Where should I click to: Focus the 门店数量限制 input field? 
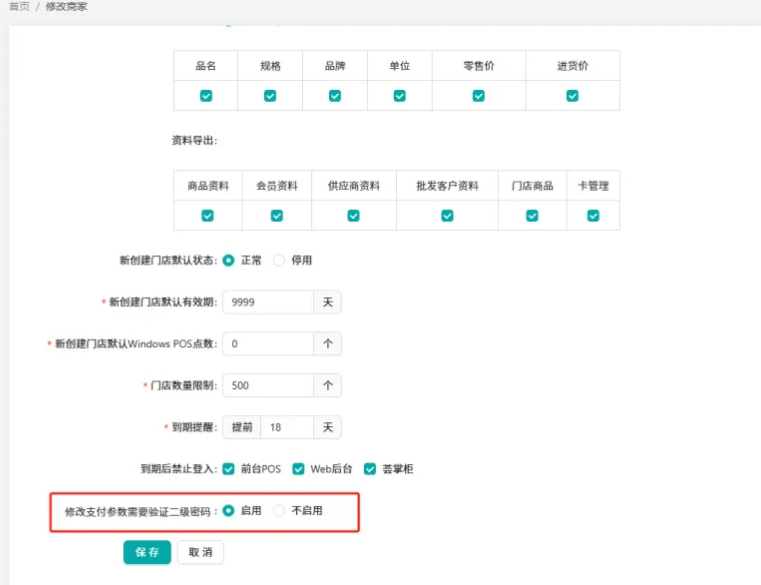[x=268, y=385]
